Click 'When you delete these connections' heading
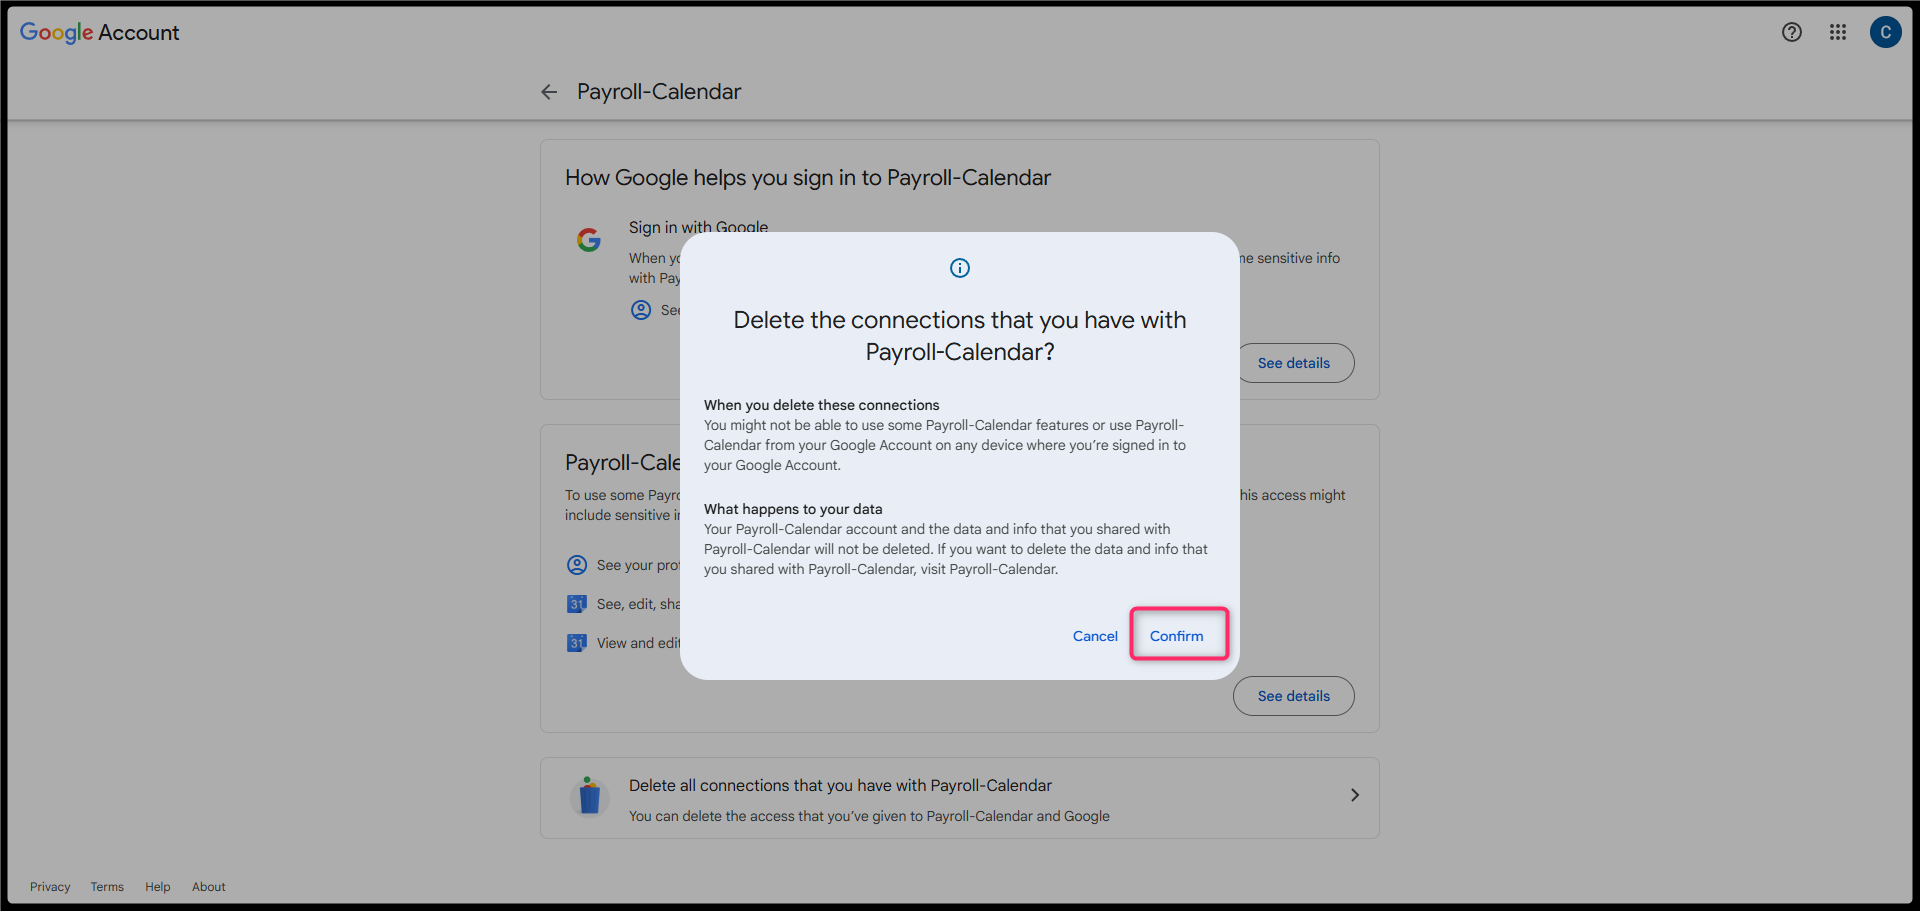The width and height of the screenshot is (1920, 911). [x=821, y=405]
